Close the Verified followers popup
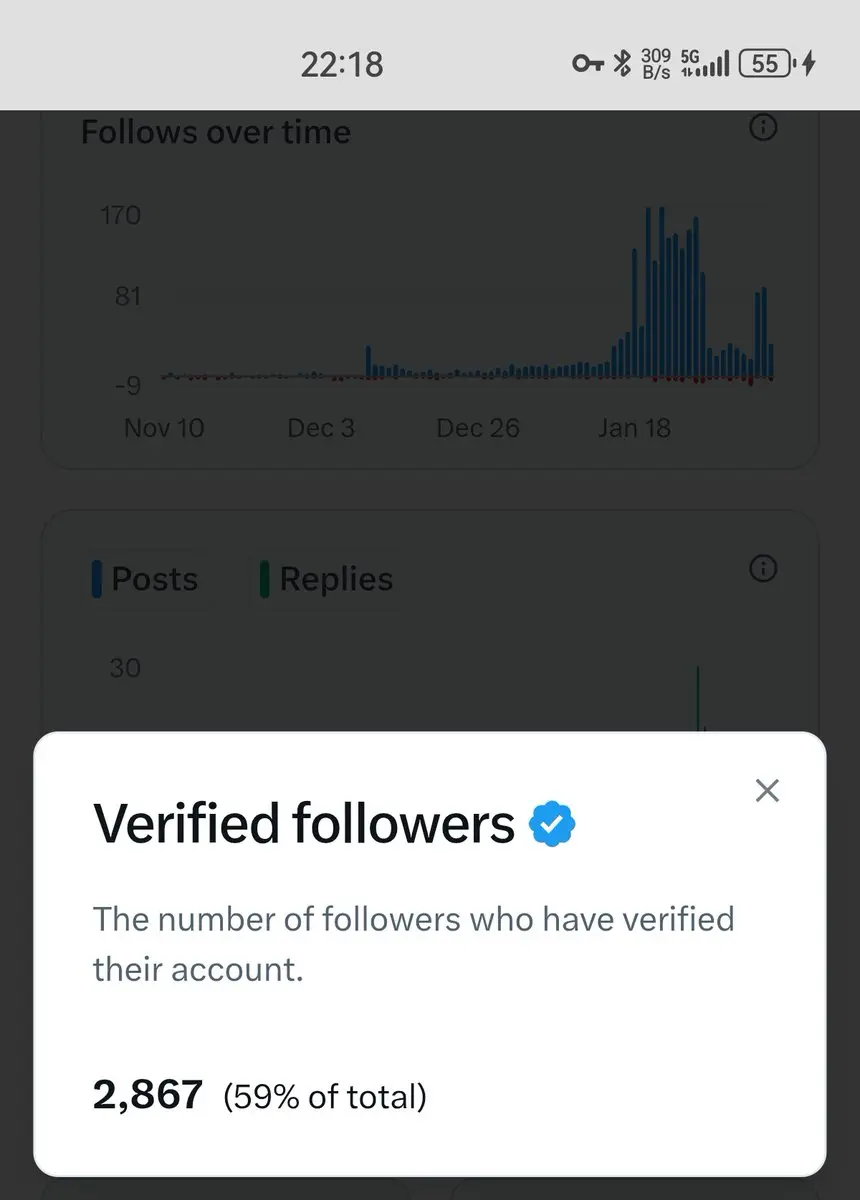 click(x=767, y=791)
